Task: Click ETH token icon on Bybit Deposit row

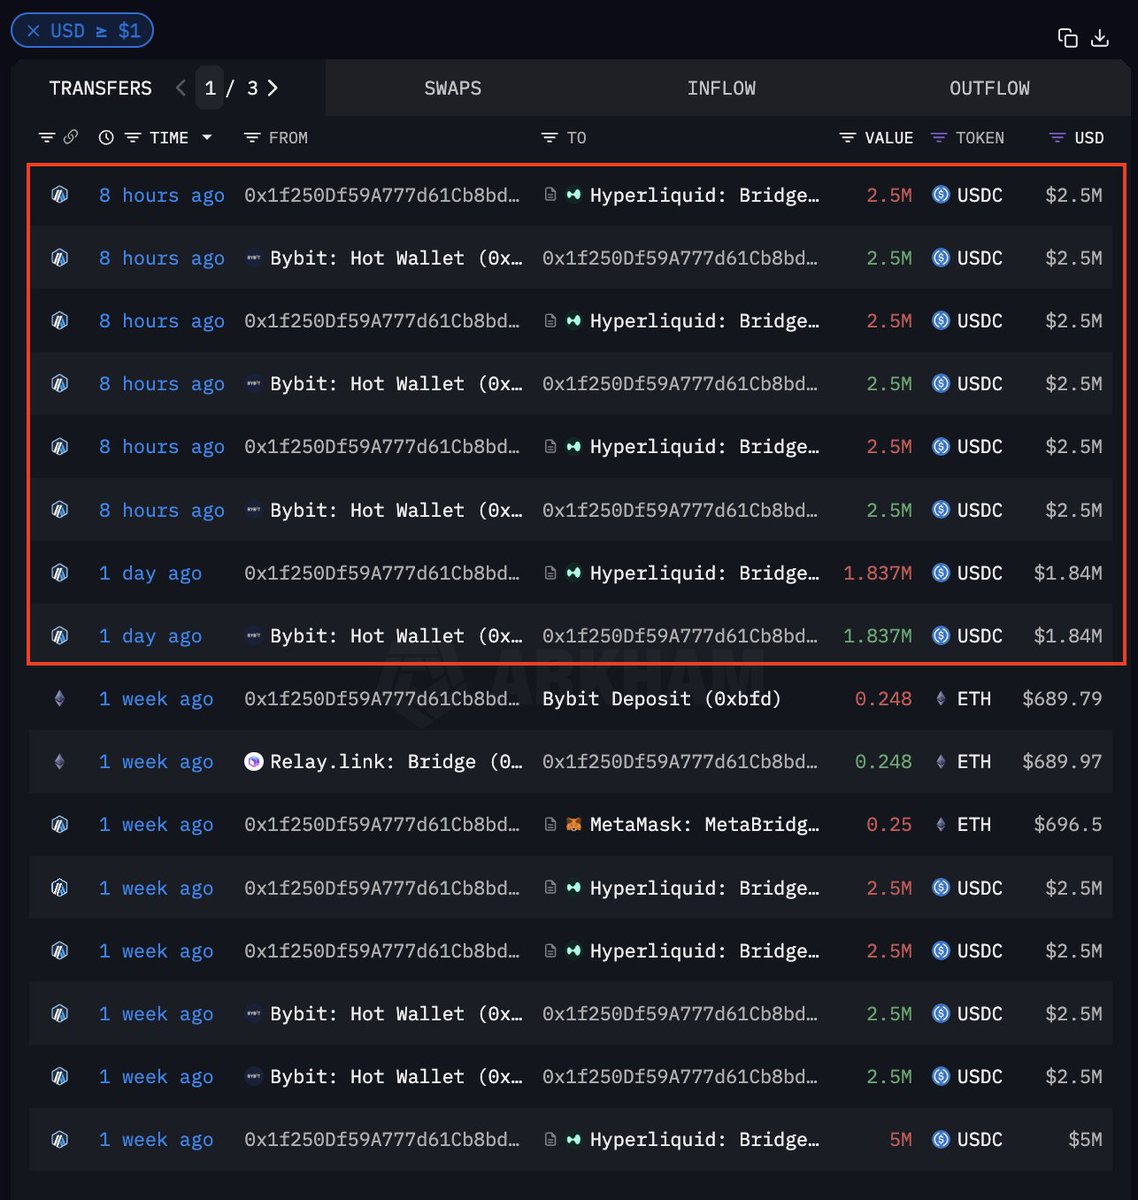Action: pyautogui.click(x=940, y=699)
